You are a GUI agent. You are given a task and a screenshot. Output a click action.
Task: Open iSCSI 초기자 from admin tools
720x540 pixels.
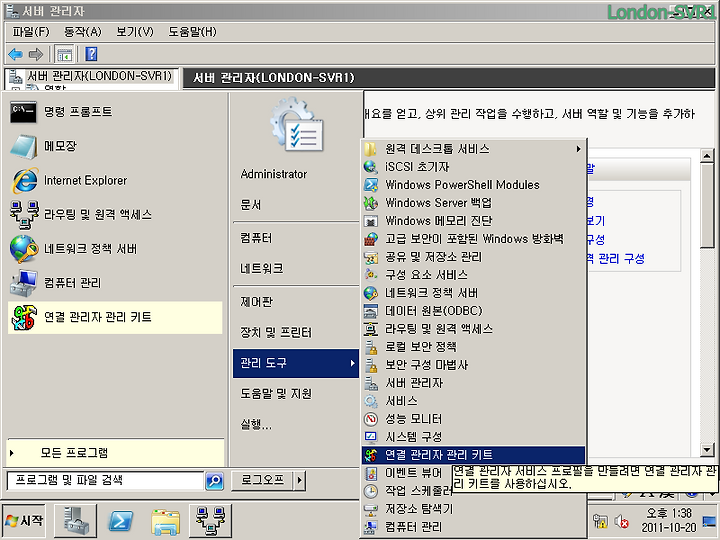point(473,167)
